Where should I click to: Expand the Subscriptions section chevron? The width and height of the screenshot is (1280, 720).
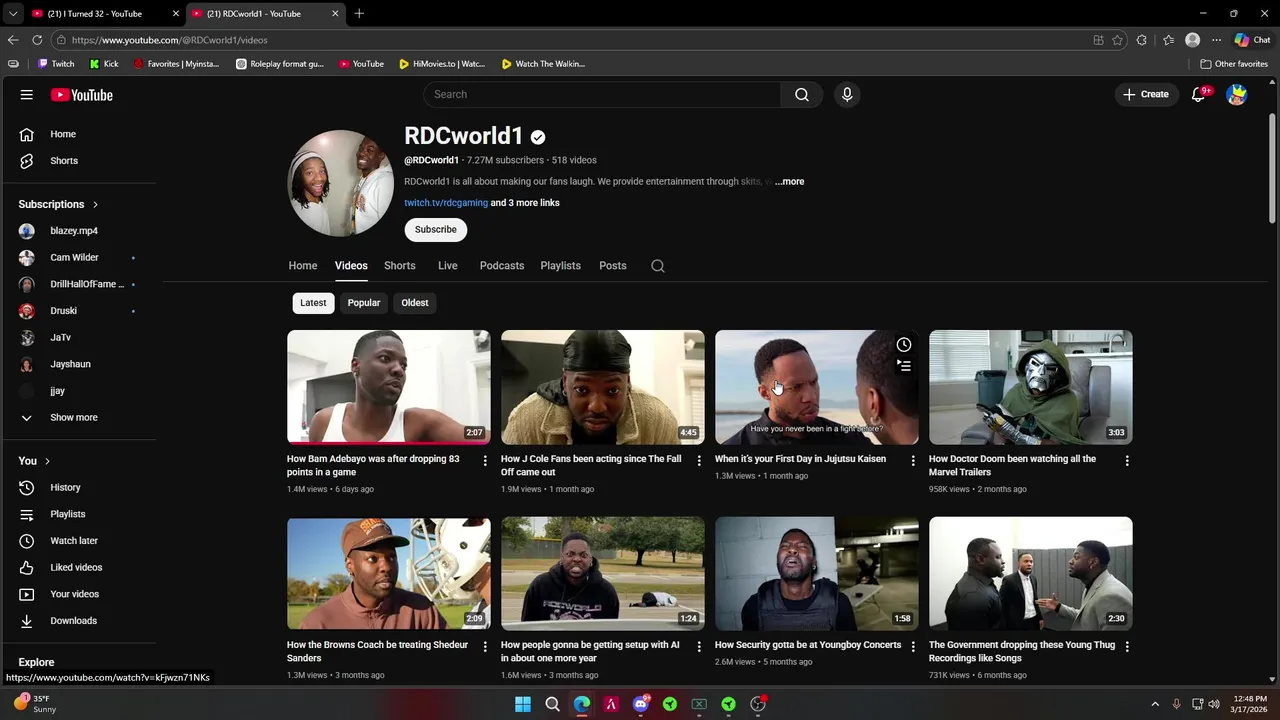click(x=96, y=204)
